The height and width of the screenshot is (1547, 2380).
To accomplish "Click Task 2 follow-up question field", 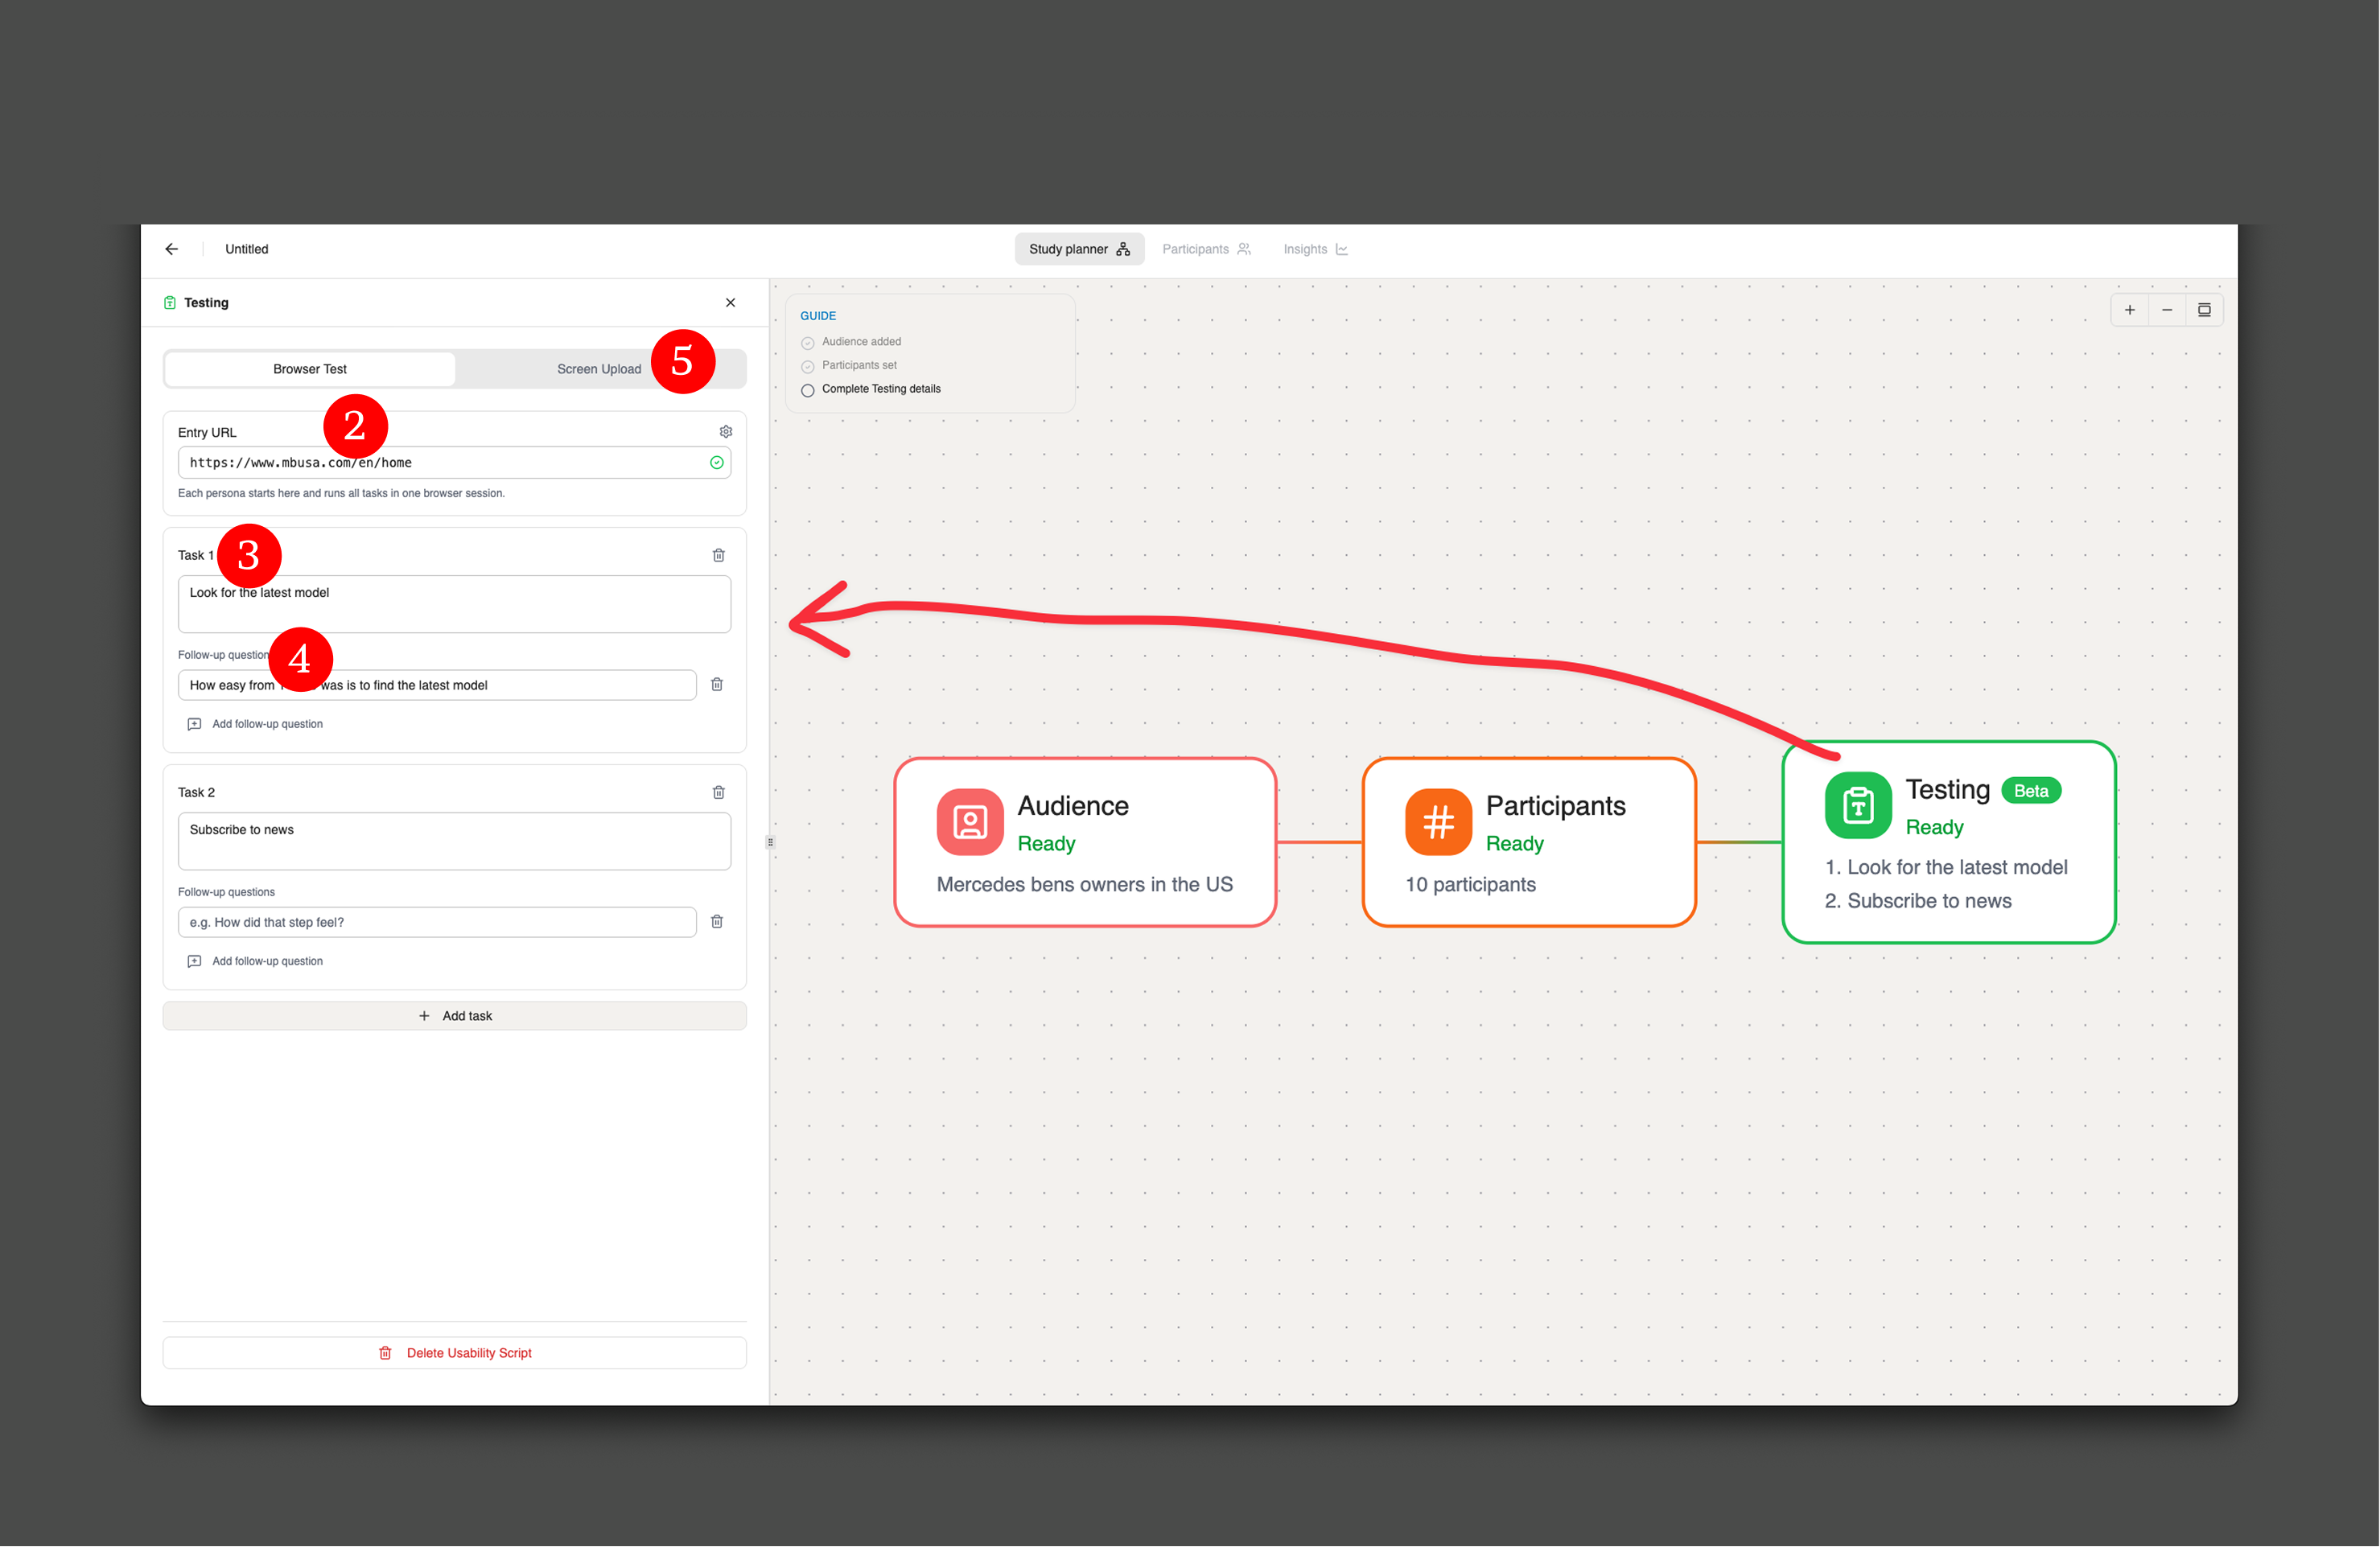I will click(x=437, y=922).
